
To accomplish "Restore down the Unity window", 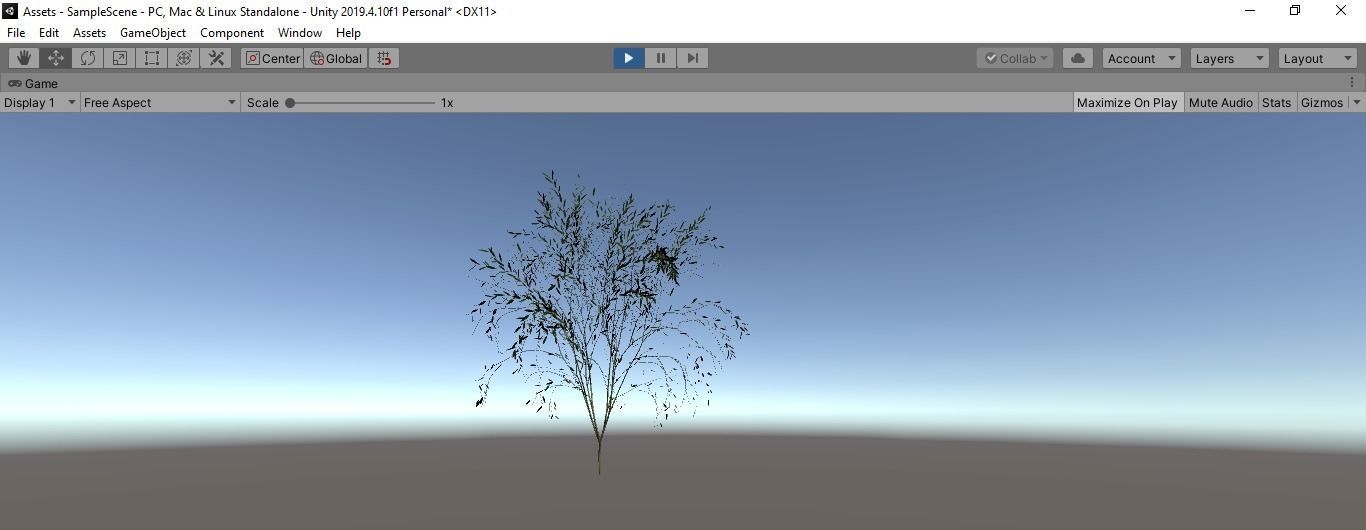I will pos(1295,11).
